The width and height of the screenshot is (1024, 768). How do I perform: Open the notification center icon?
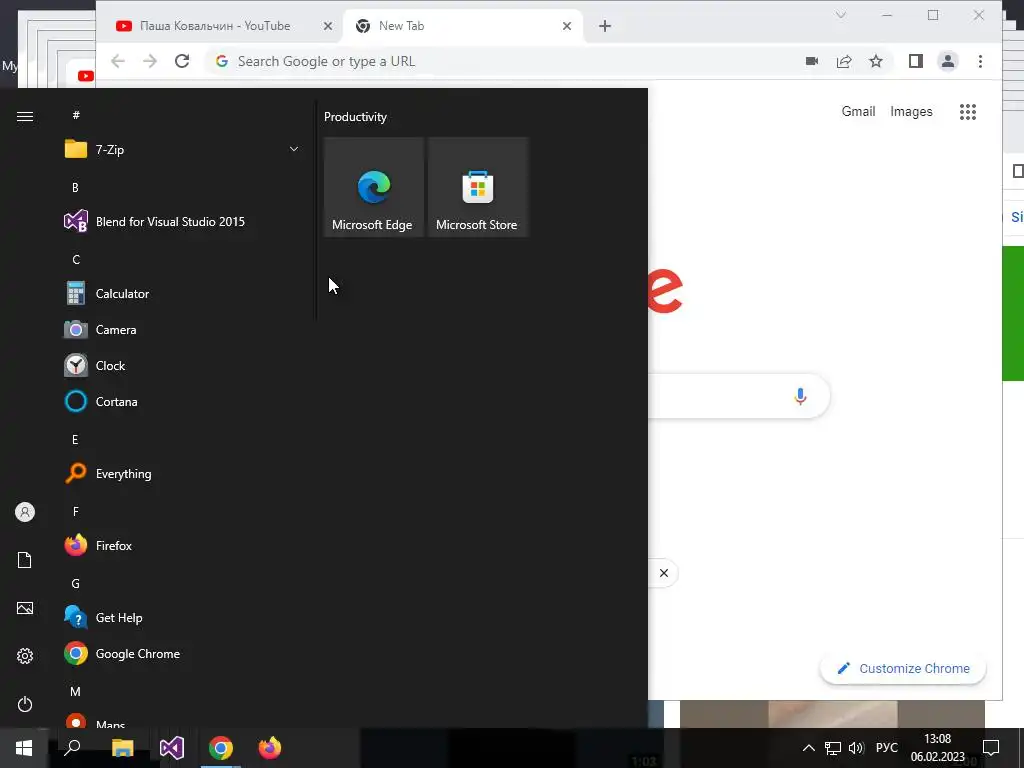(991, 748)
